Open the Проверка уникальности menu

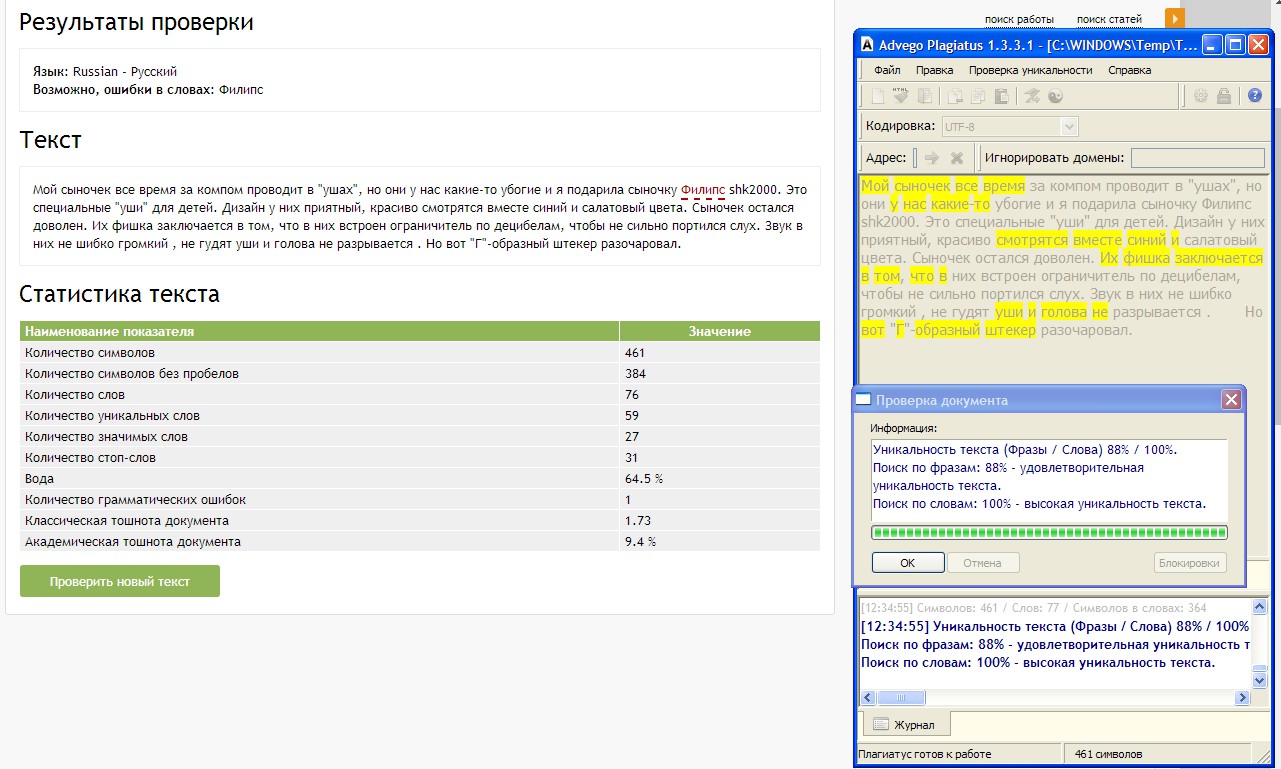pos(1030,70)
